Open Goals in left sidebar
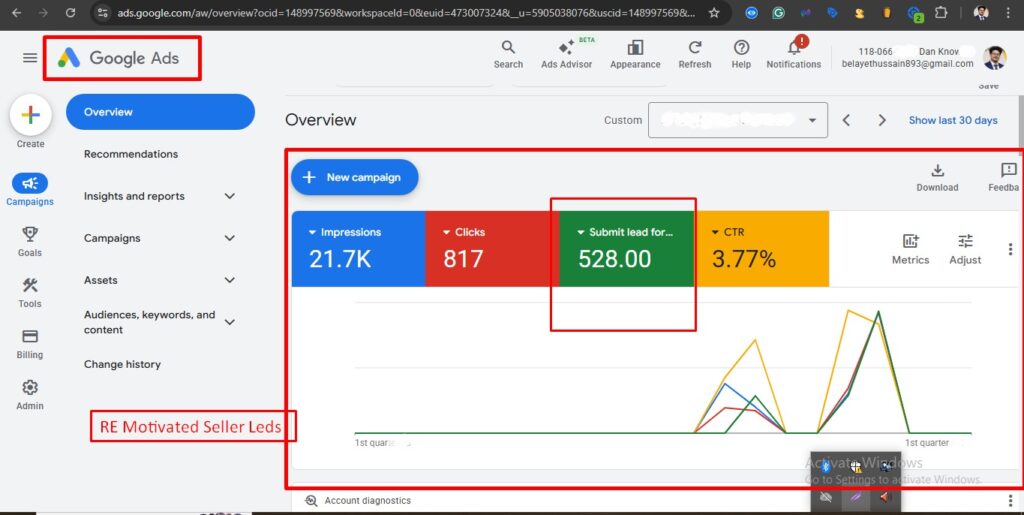1024x515 pixels. 30,241
